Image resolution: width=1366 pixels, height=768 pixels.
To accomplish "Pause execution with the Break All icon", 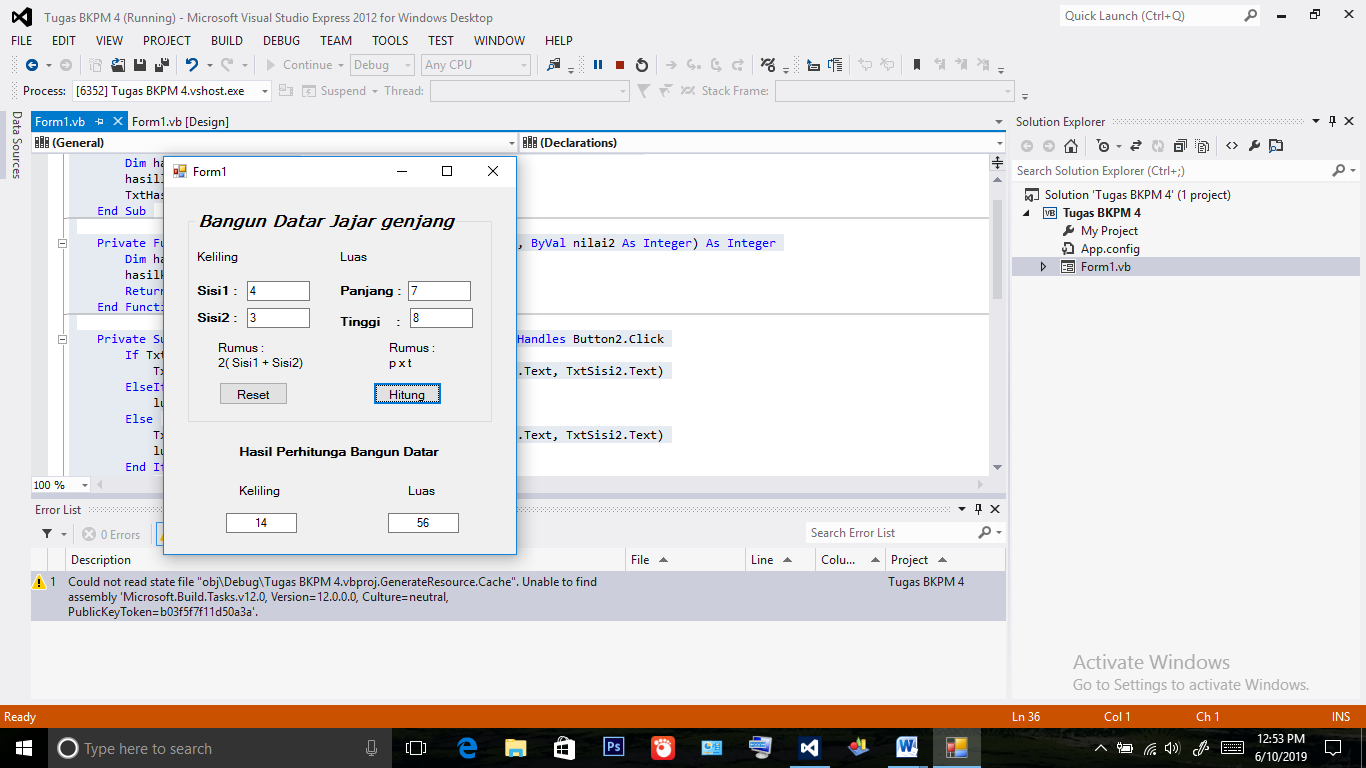I will [x=598, y=65].
